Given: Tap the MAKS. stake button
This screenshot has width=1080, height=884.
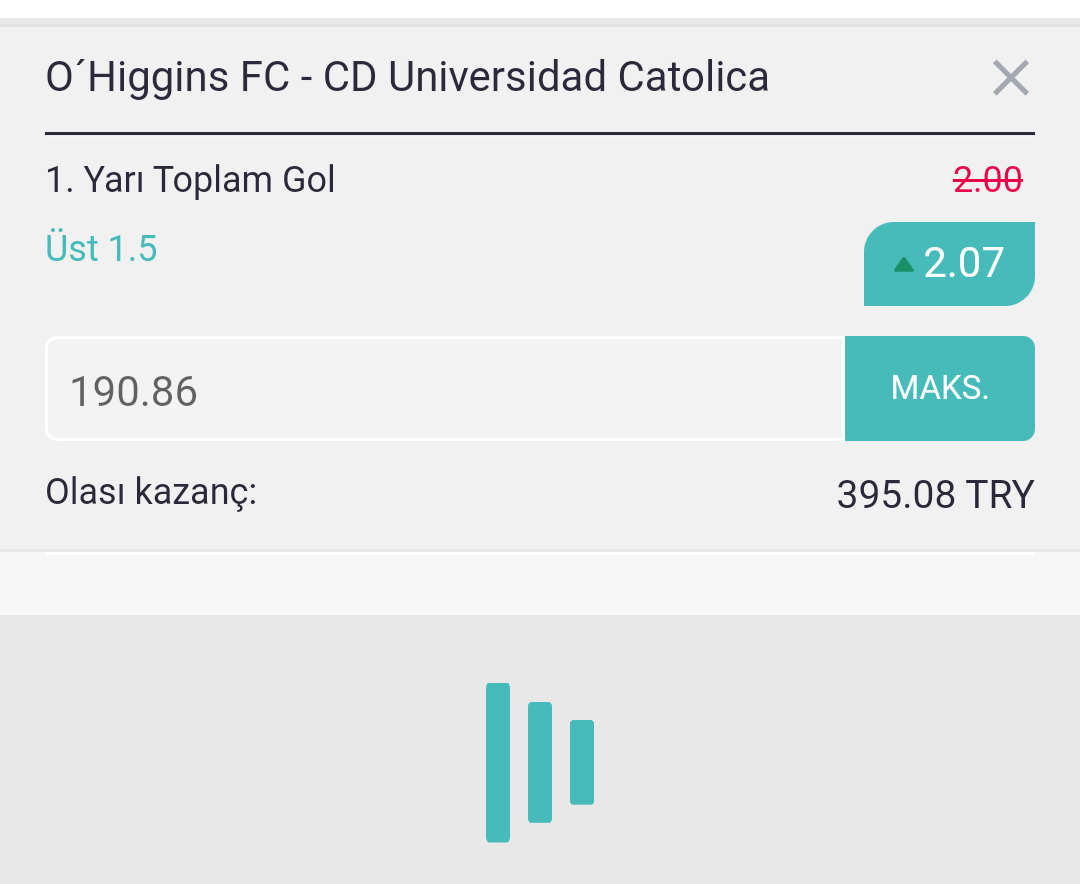Looking at the screenshot, I should pos(939,388).
